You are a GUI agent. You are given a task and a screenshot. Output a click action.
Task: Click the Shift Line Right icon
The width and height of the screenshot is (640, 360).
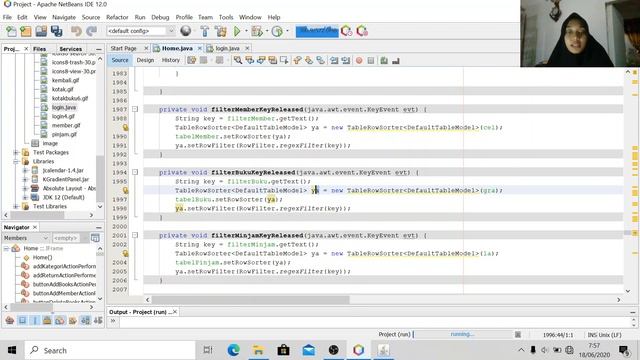pos(346,60)
